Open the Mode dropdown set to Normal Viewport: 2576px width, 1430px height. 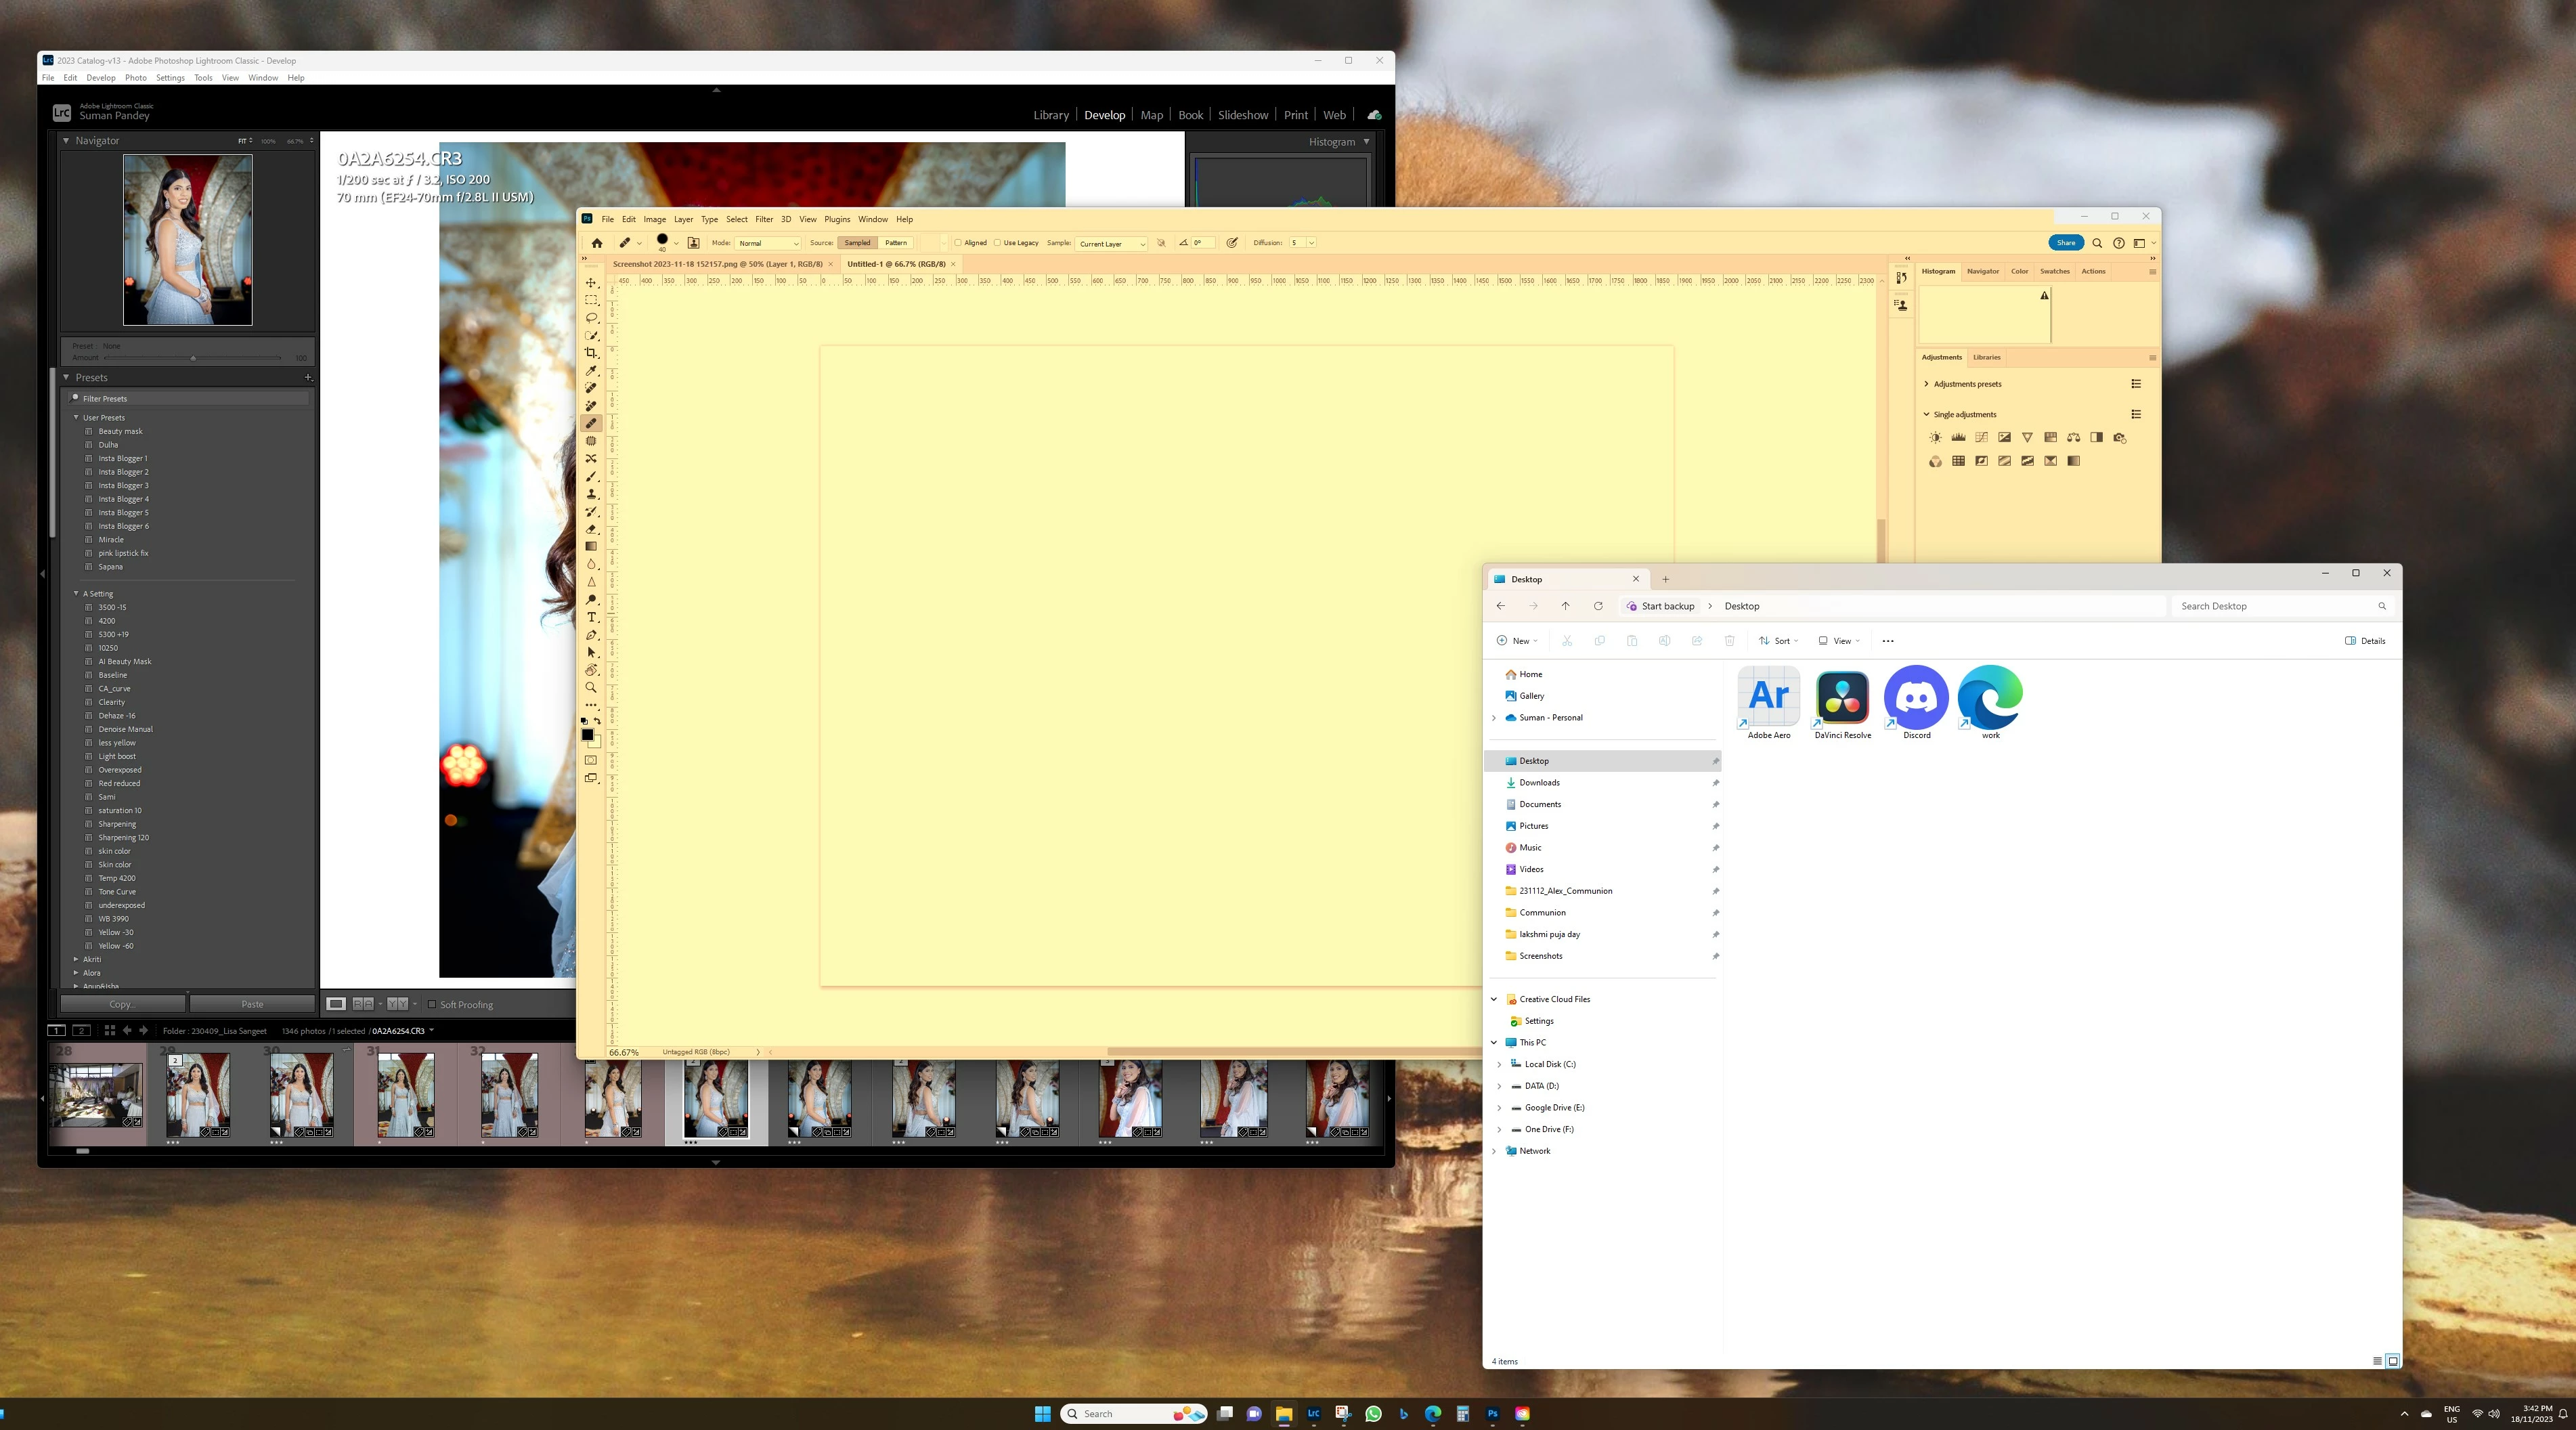(x=768, y=243)
